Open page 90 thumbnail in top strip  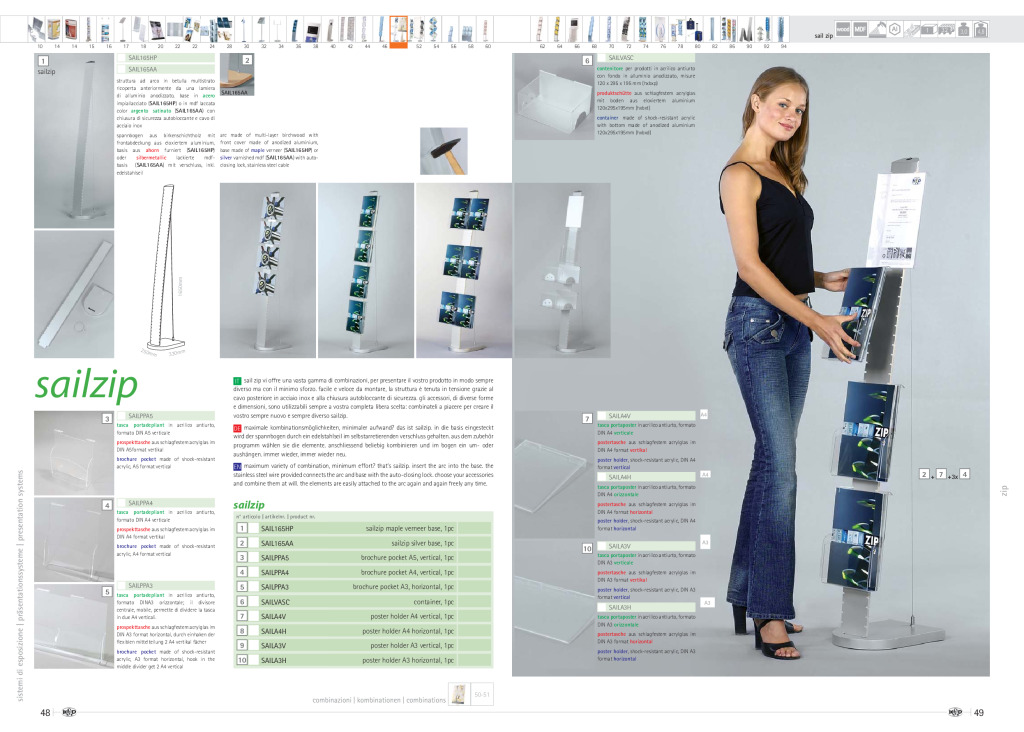[747, 29]
